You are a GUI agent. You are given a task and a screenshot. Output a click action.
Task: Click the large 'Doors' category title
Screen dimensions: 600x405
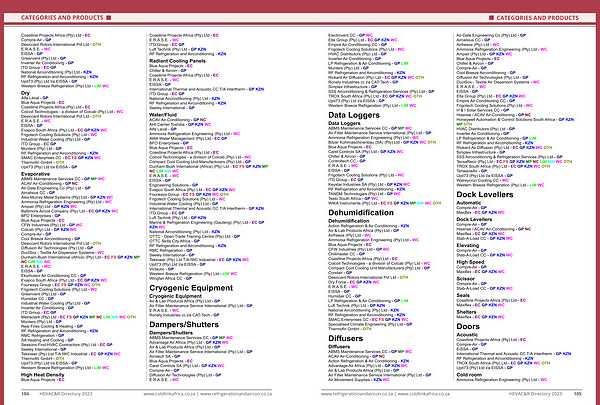coord(468,327)
